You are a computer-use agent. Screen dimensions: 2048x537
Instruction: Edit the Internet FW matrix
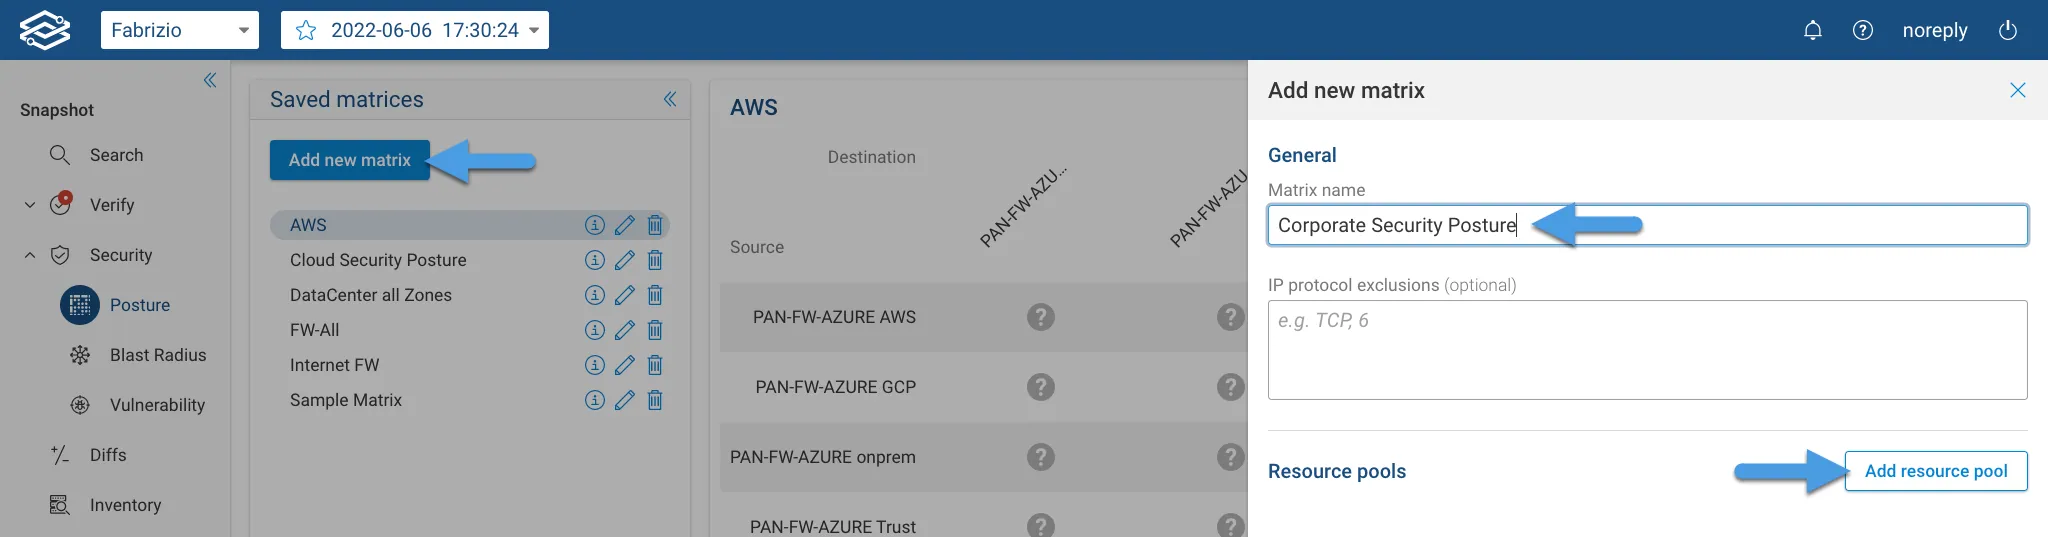click(625, 365)
